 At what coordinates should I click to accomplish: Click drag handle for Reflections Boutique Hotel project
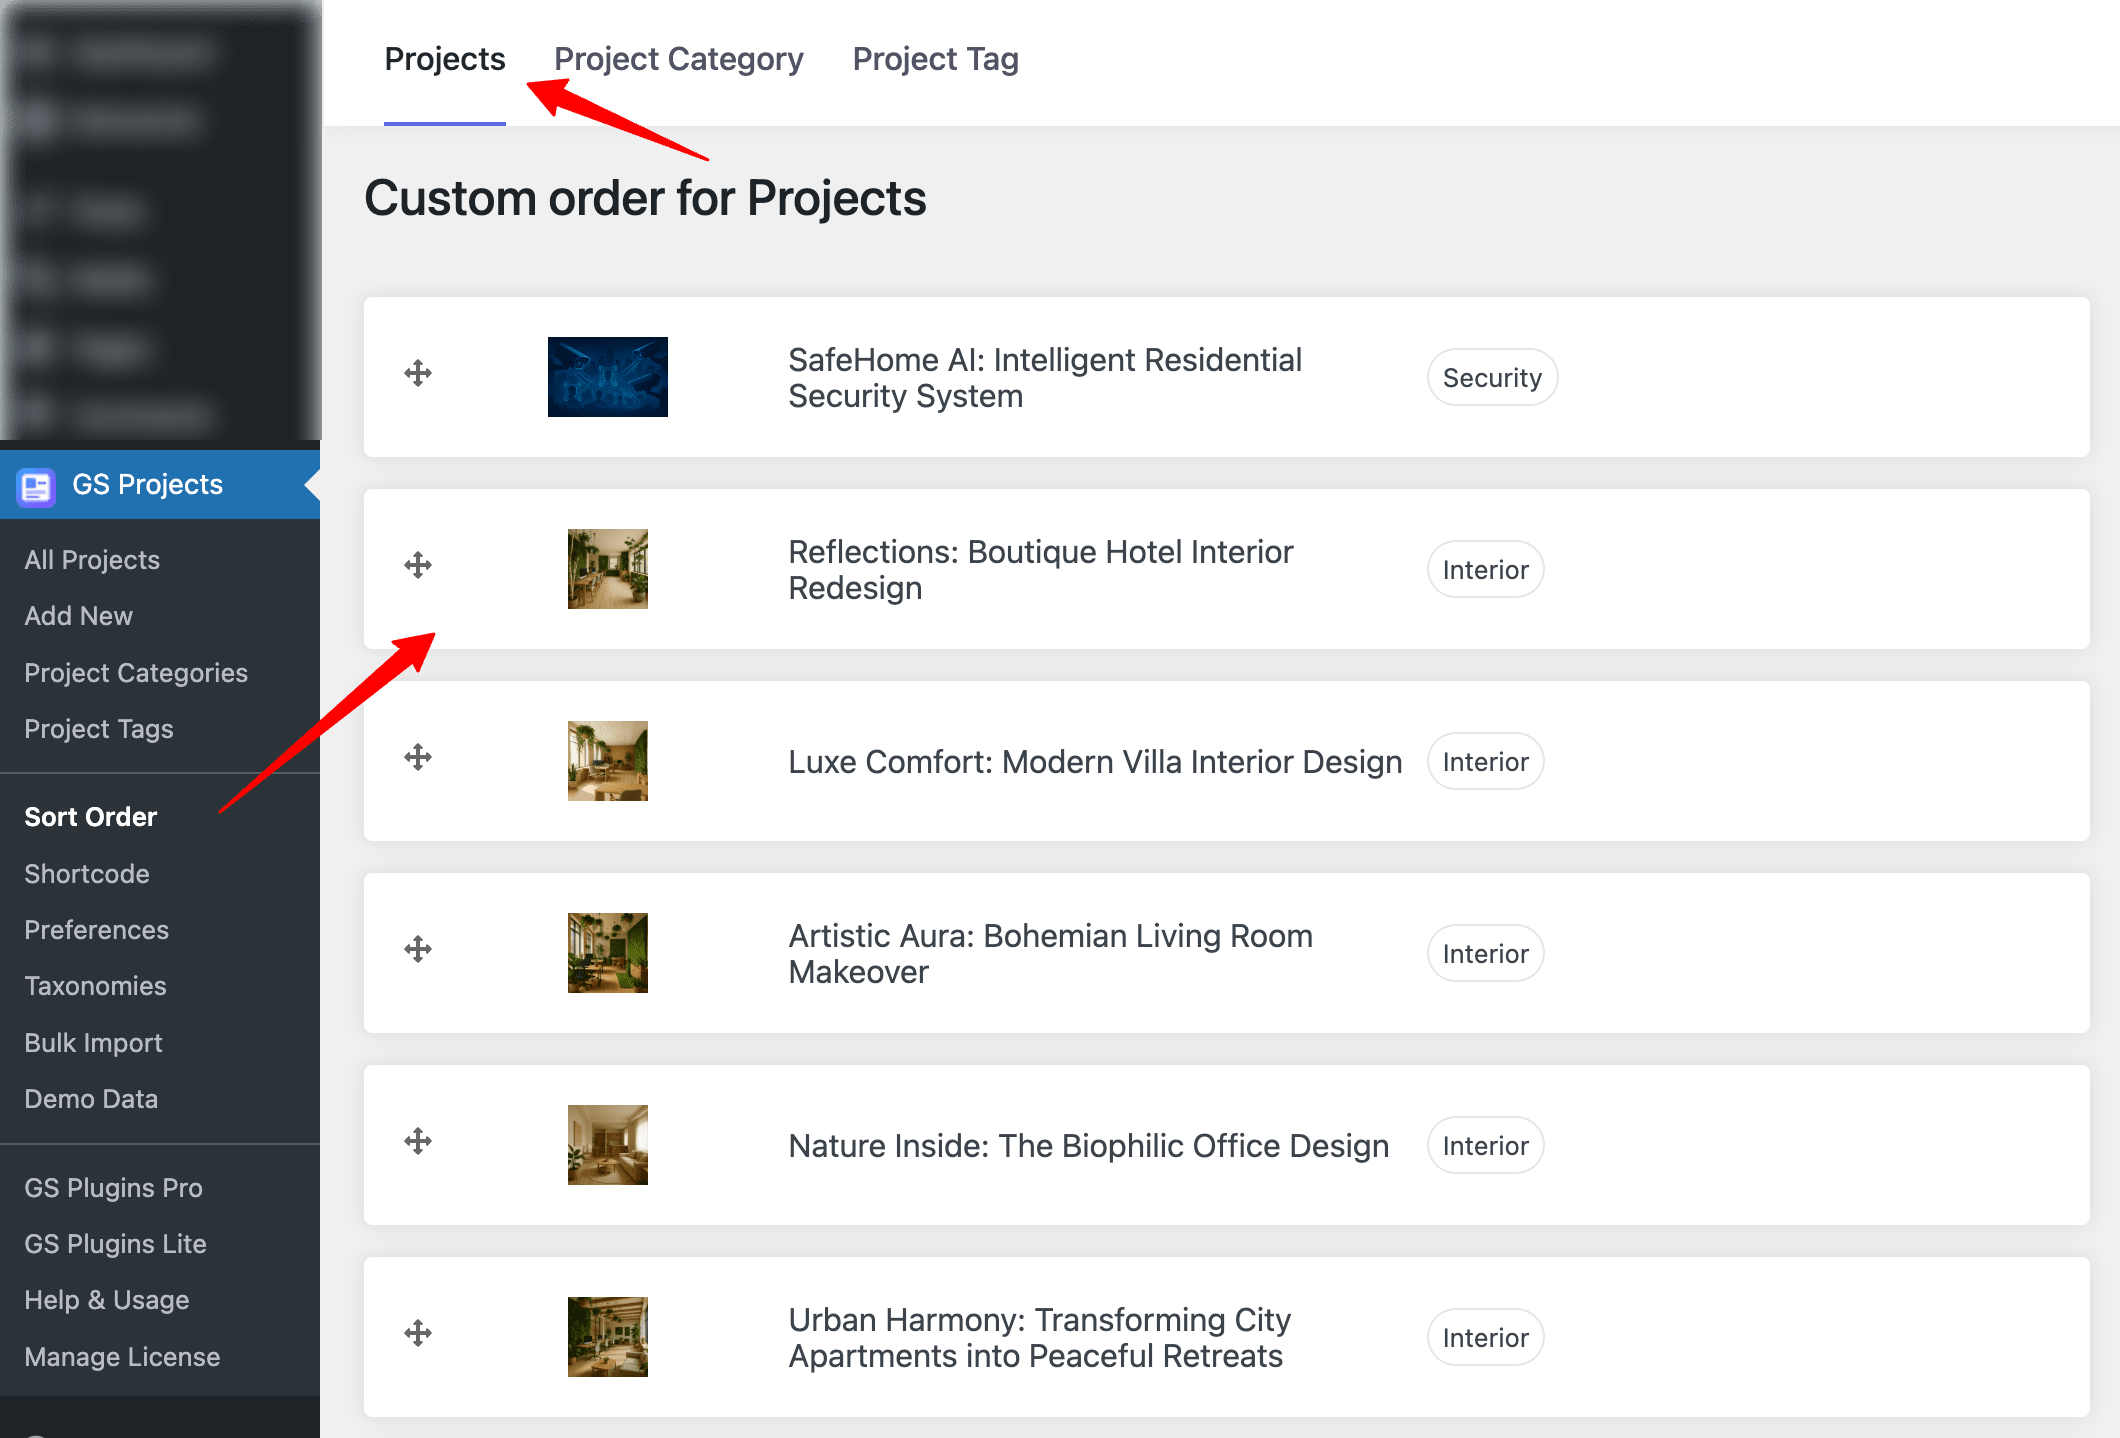point(418,566)
